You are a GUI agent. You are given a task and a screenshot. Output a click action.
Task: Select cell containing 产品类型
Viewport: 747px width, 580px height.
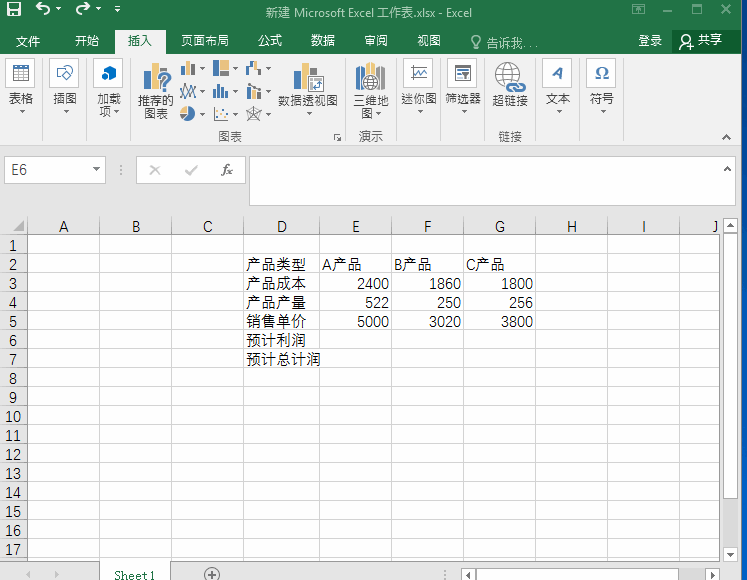coord(282,264)
